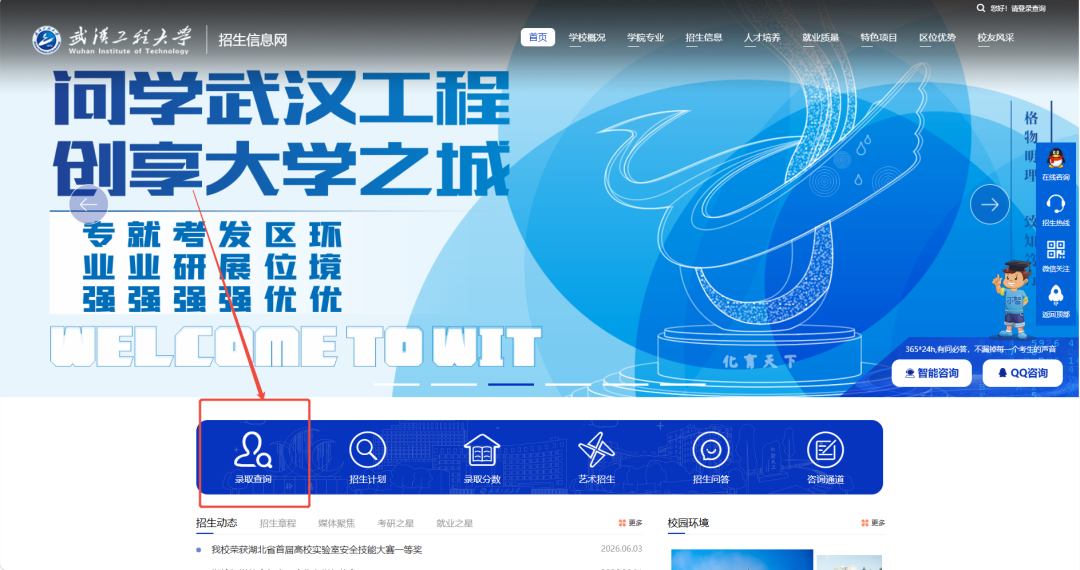
Task: Go to next banner slide arrow
Action: tap(990, 204)
